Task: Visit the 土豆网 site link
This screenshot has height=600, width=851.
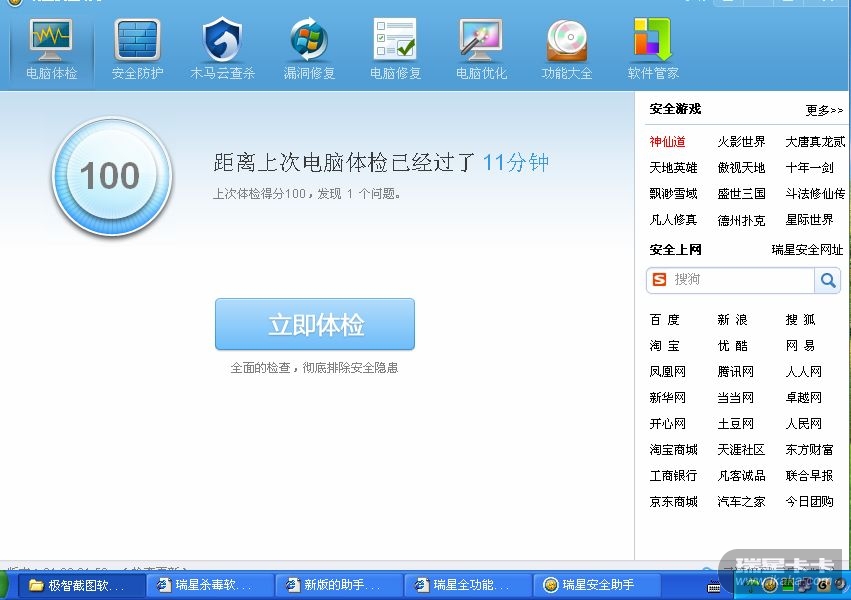Action: pos(735,424)
